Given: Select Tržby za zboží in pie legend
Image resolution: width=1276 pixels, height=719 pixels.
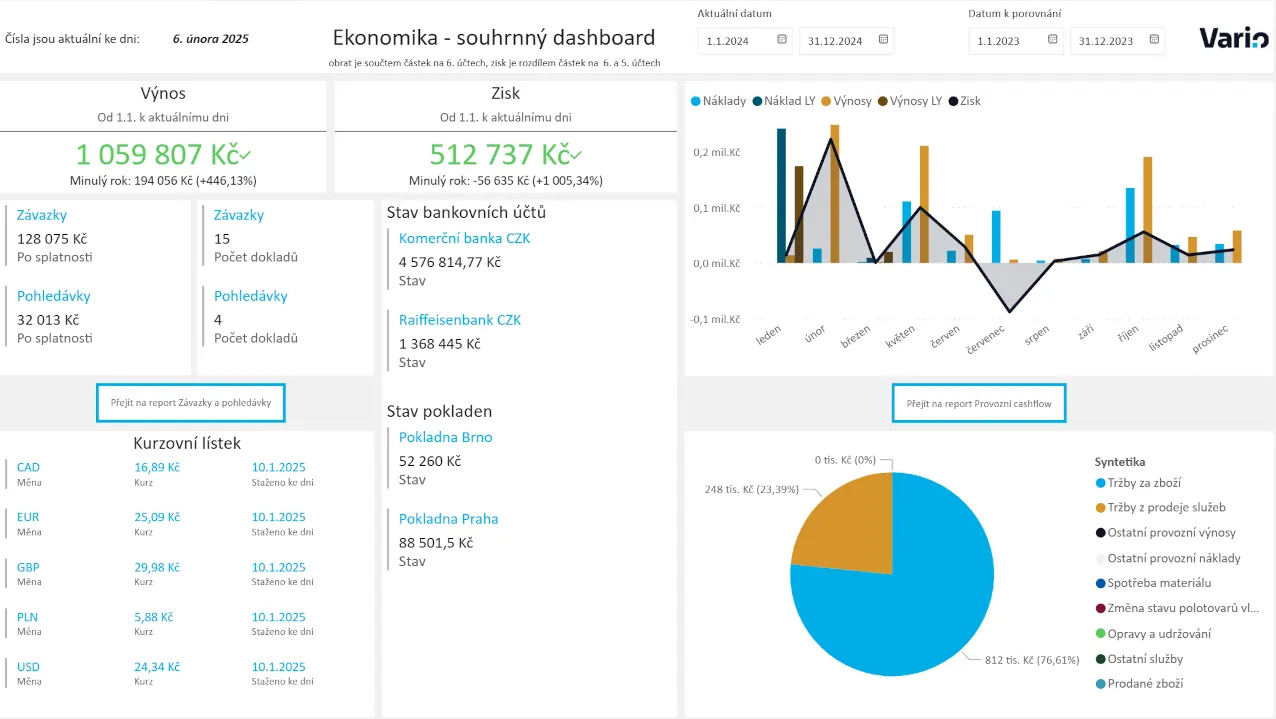Looking at the screenshot, I should [1143, 483].
